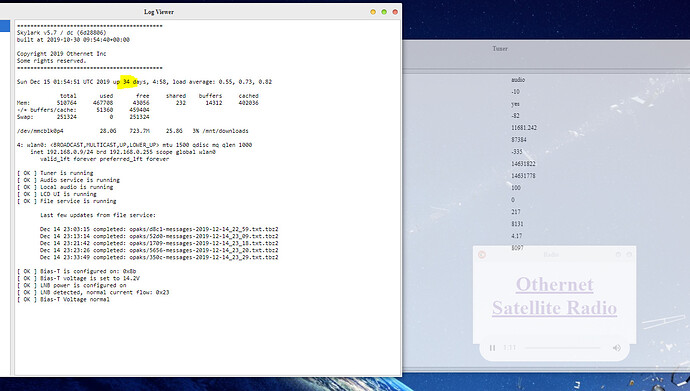Click the '217' value in Tuner window
Screen dimensions: 690x391
point(516,212)
